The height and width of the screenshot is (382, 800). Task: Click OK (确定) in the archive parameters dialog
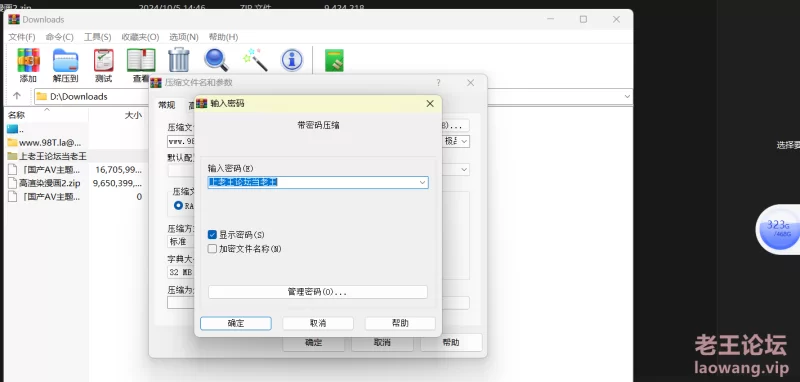click(313, 343)
